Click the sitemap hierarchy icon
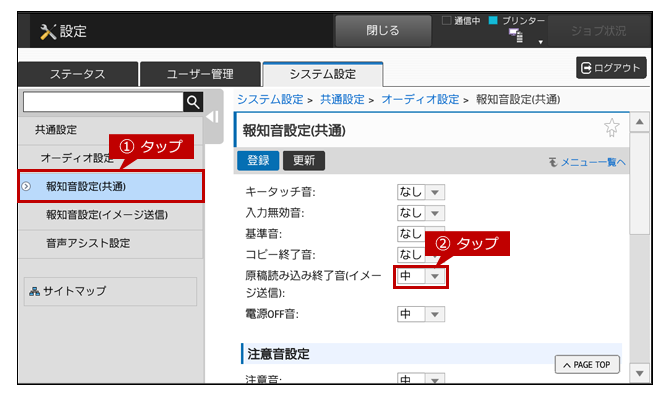Screen dimensions: 670x396 point(34,291)
